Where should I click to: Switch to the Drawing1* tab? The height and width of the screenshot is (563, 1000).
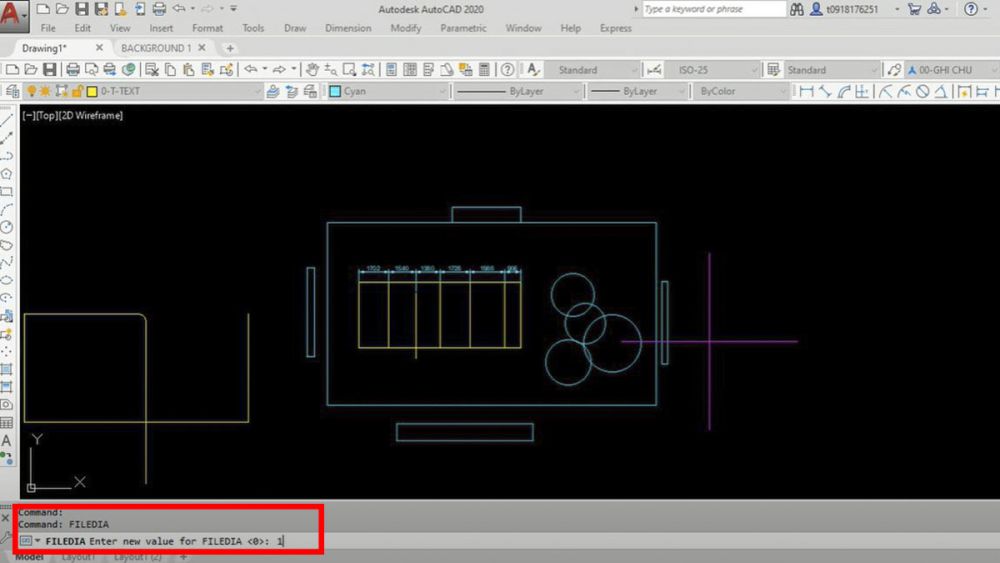pyautogui.click(x=45, y=48)
